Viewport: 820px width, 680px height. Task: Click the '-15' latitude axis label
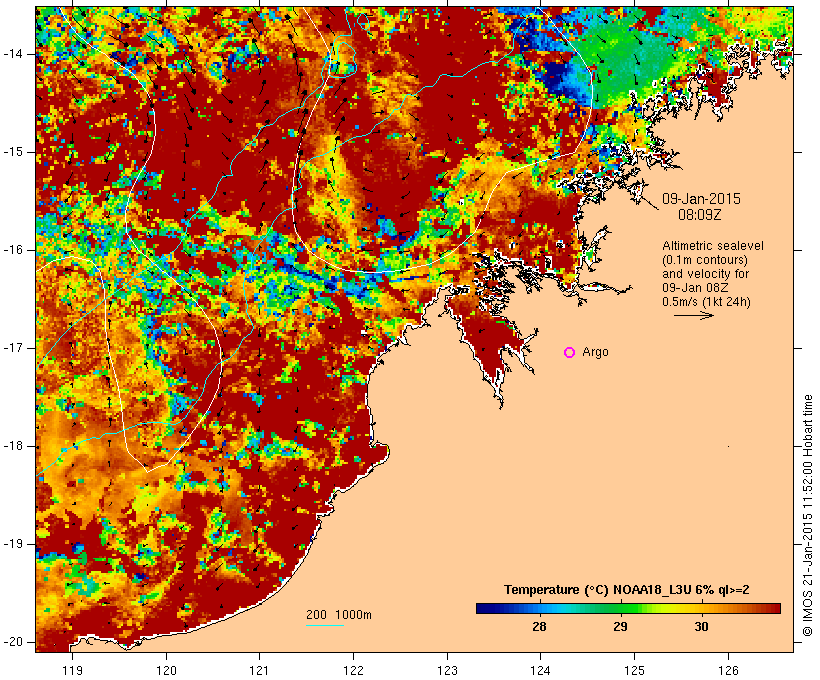click(x=13, y=152)
